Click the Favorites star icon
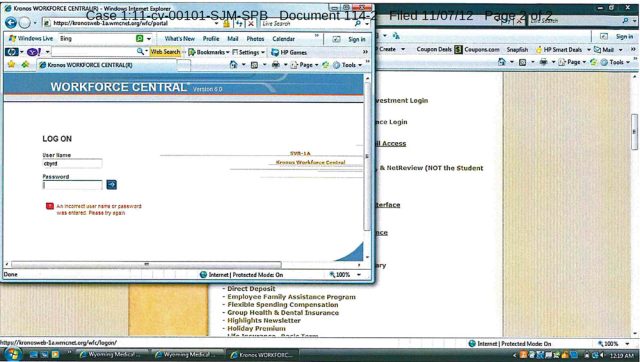 pos(11,64)
